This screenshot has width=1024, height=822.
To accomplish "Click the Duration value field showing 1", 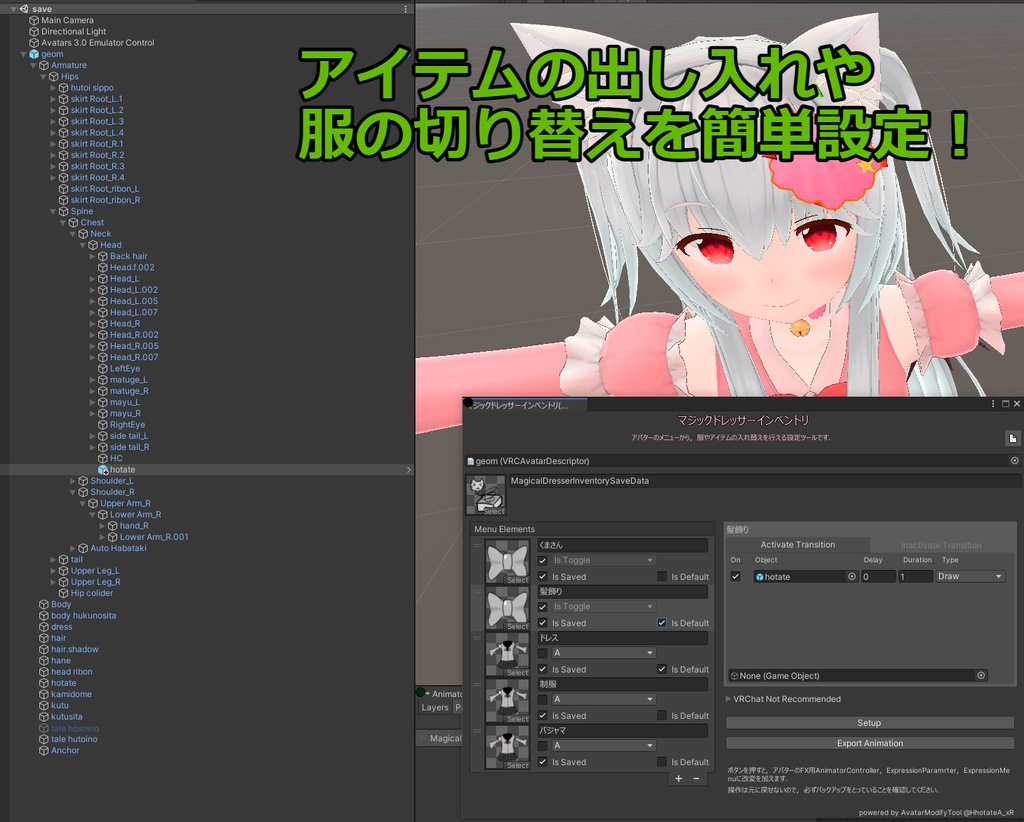I will [x=915, y=577].
